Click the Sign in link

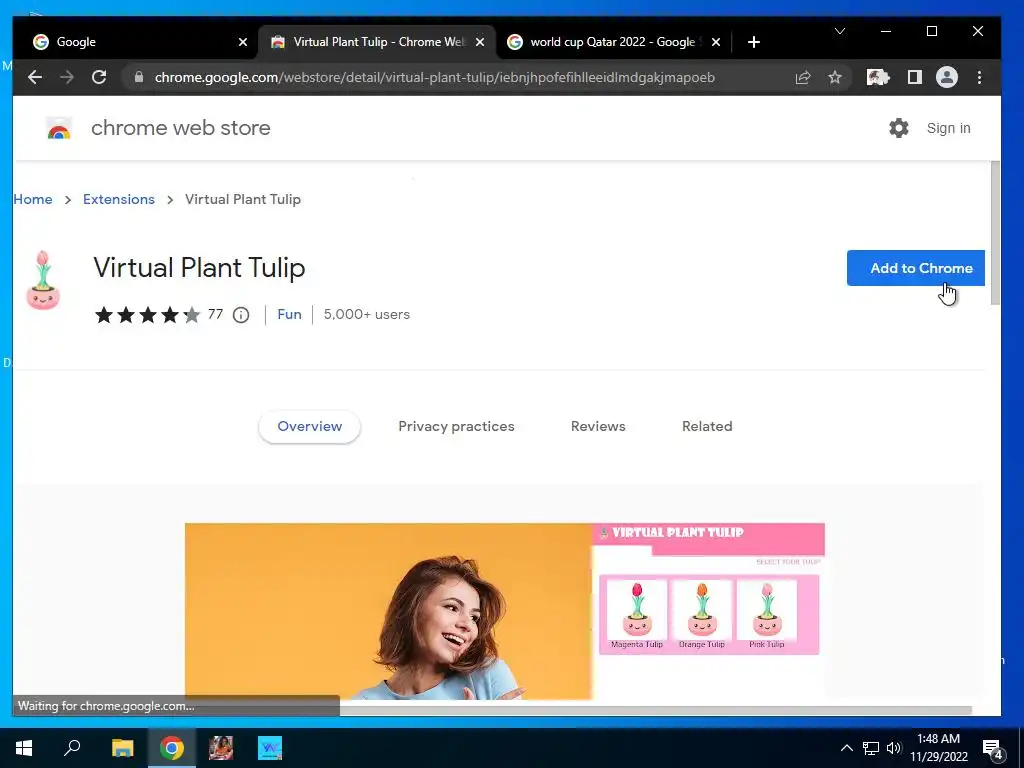[948, 128]
